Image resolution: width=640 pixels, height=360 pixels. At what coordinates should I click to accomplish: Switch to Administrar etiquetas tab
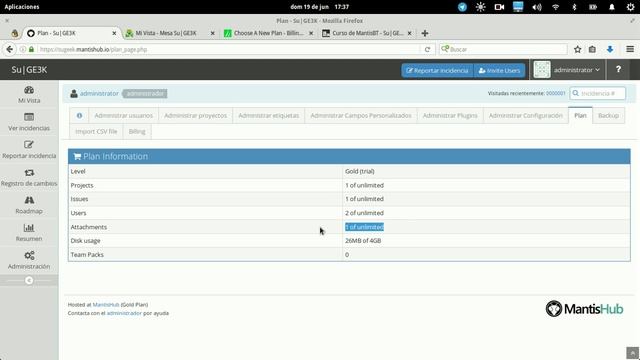(x=269, y=116)
